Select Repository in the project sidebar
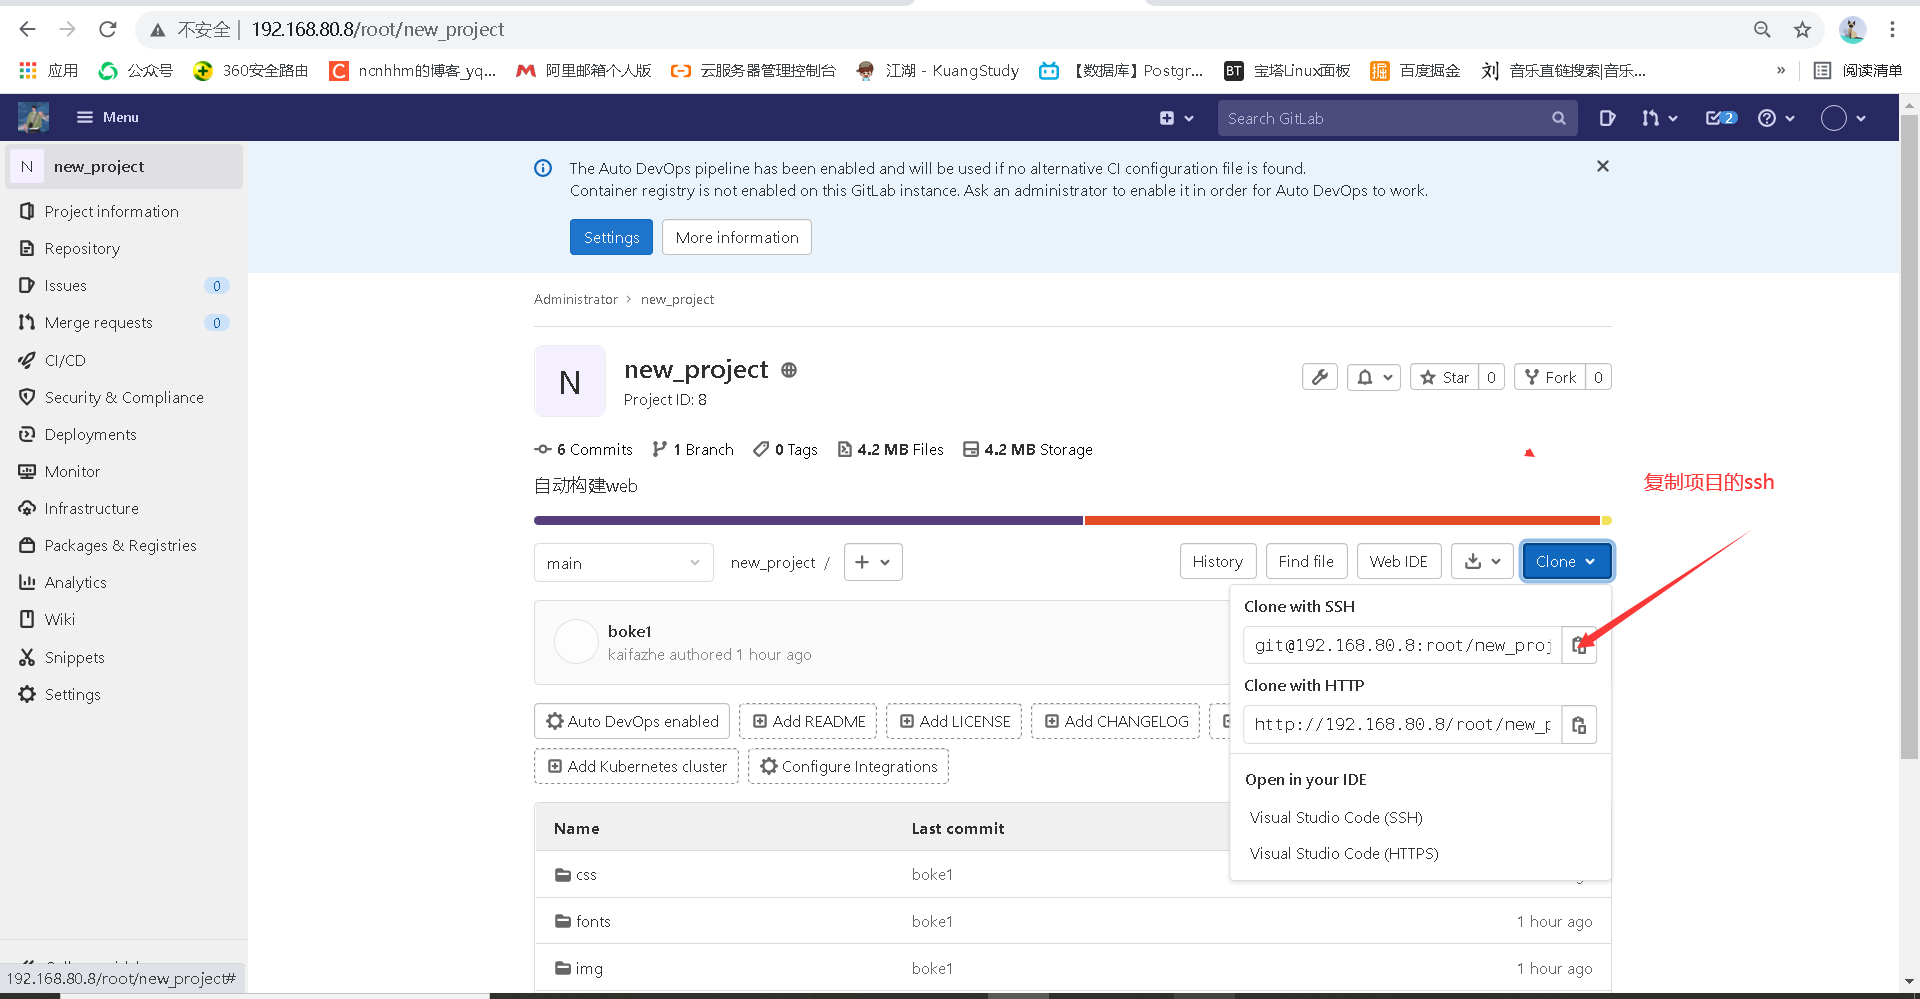Image resolution: width=1920 pixels, height=999 pixels. 82,248
